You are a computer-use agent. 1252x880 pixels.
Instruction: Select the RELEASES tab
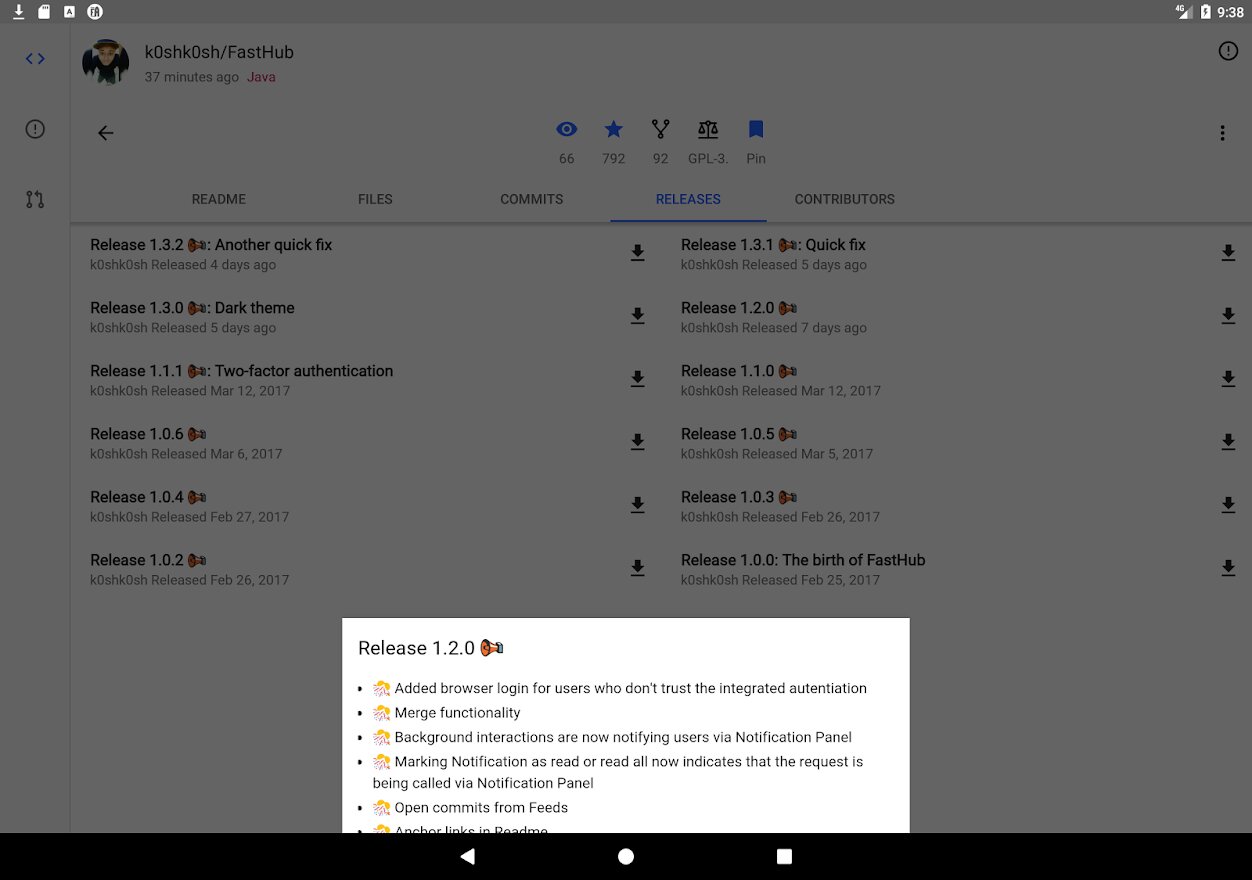tap(688, 199)
